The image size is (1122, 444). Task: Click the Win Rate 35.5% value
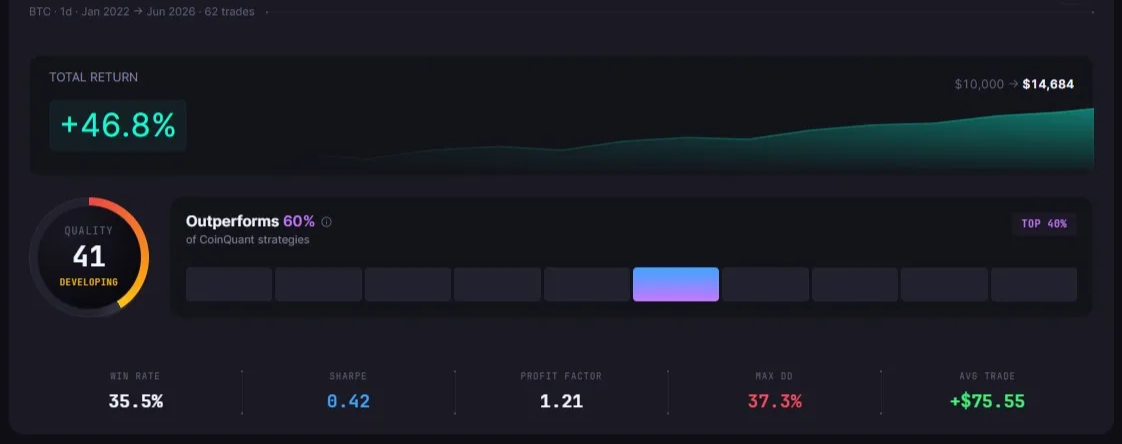[x=135, y=401]
